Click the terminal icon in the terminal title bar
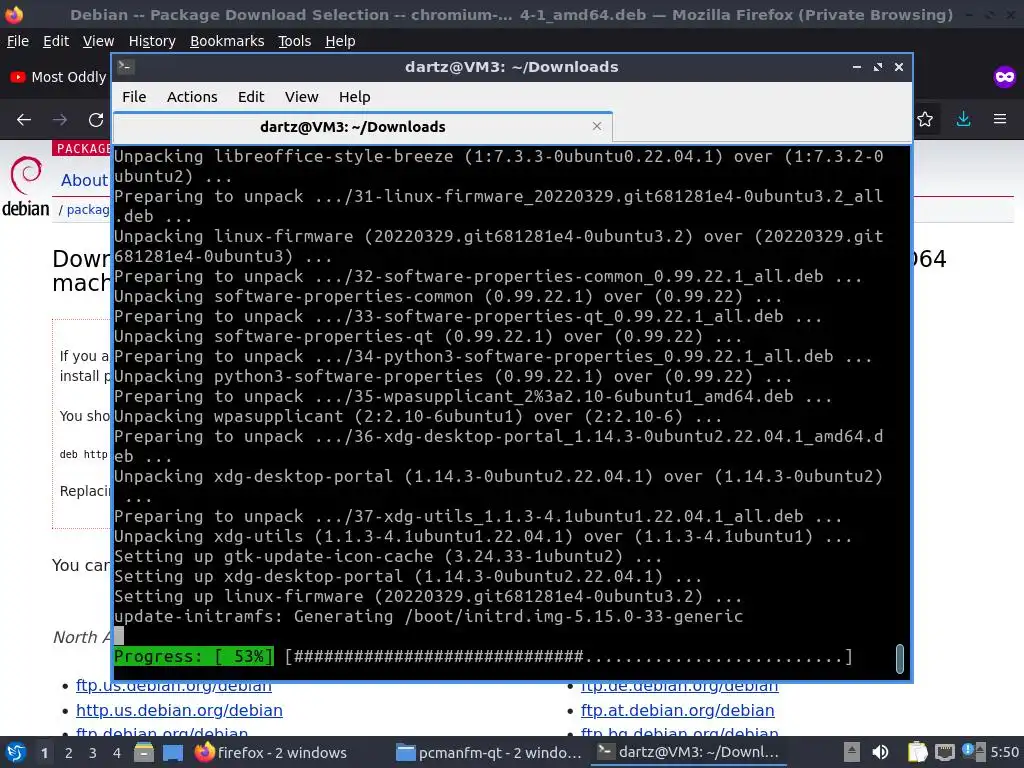Image resolution: width=1024 pixels, height=768 pixels. pyautogui.click(x=126, y=67)
